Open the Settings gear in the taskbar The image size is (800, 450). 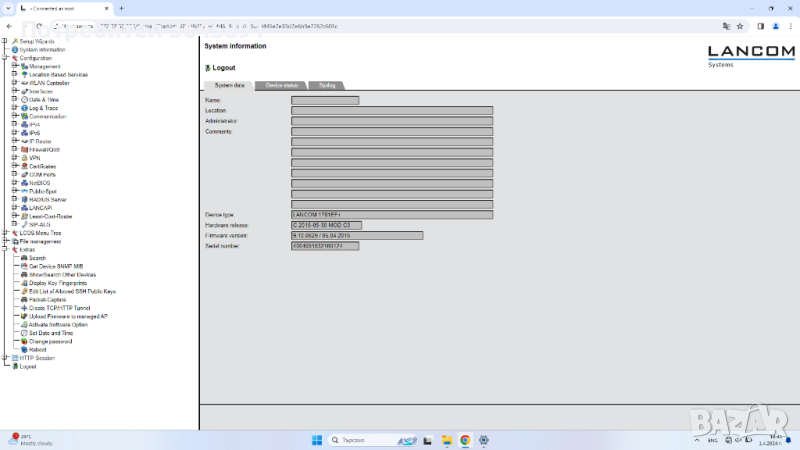(484, 440)
